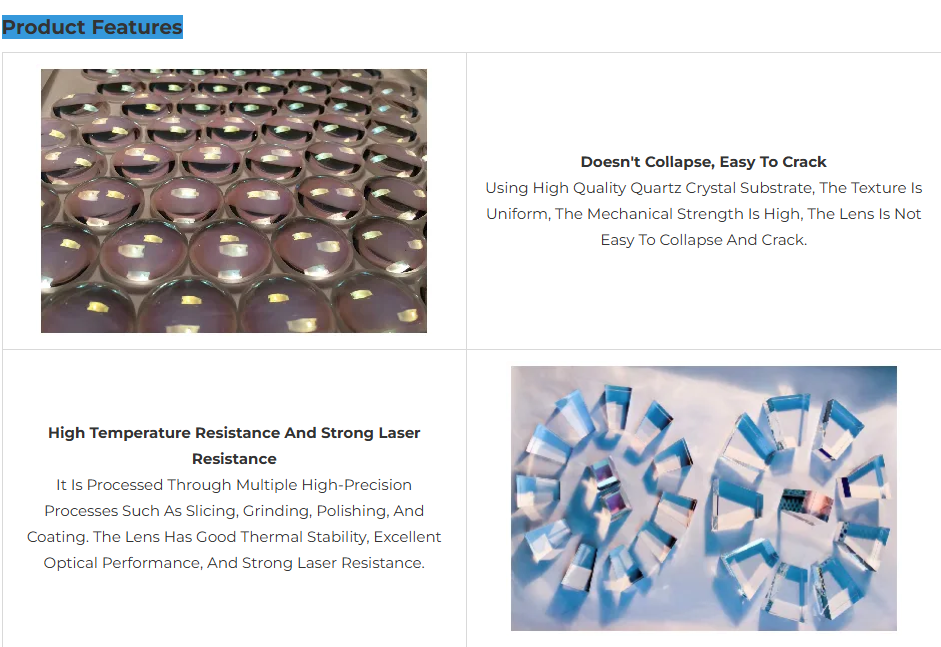Click the line starting "Processes Such As Slicing"

point(234,511)
